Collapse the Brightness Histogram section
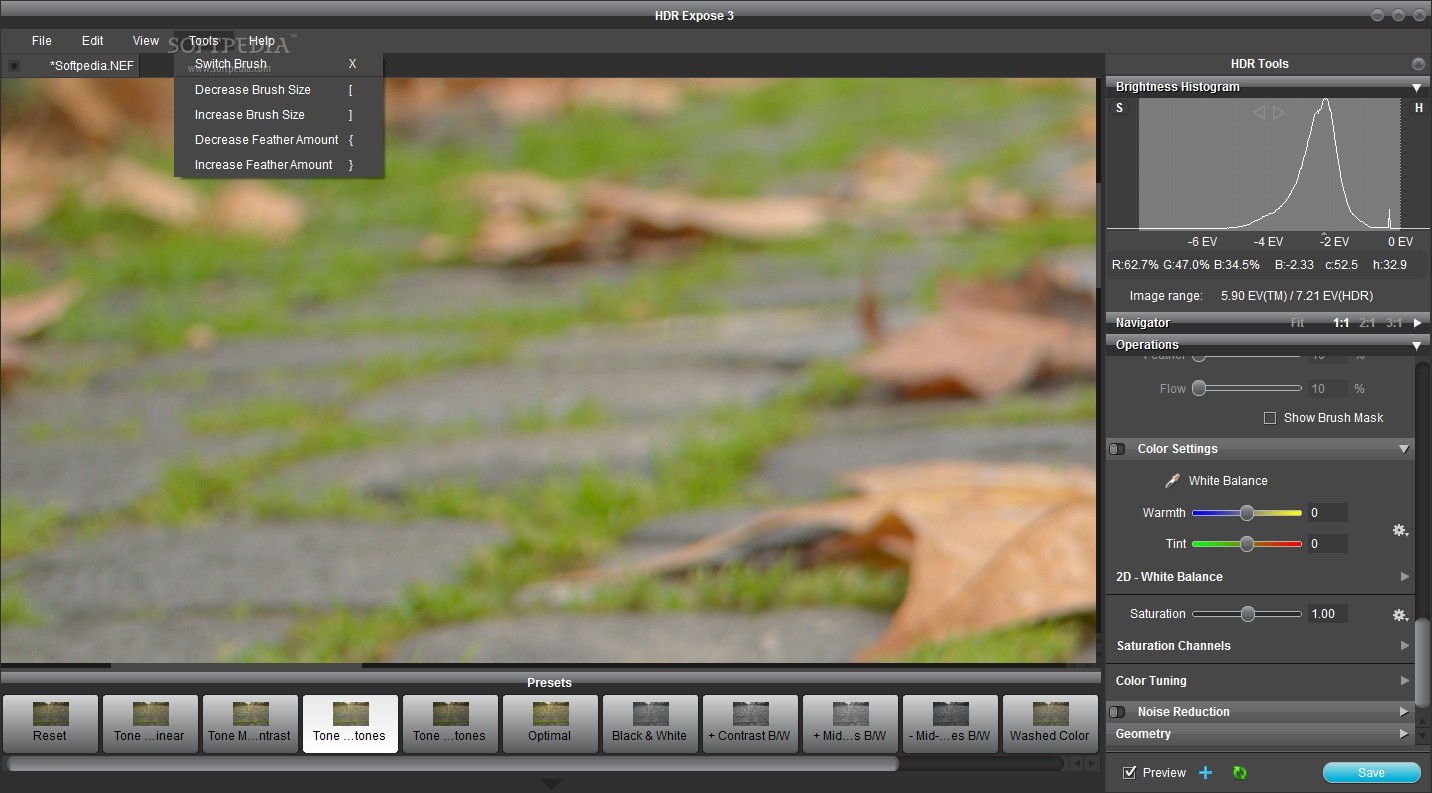This screenshot has width=1432, height=793. (x=1416, y=87)
